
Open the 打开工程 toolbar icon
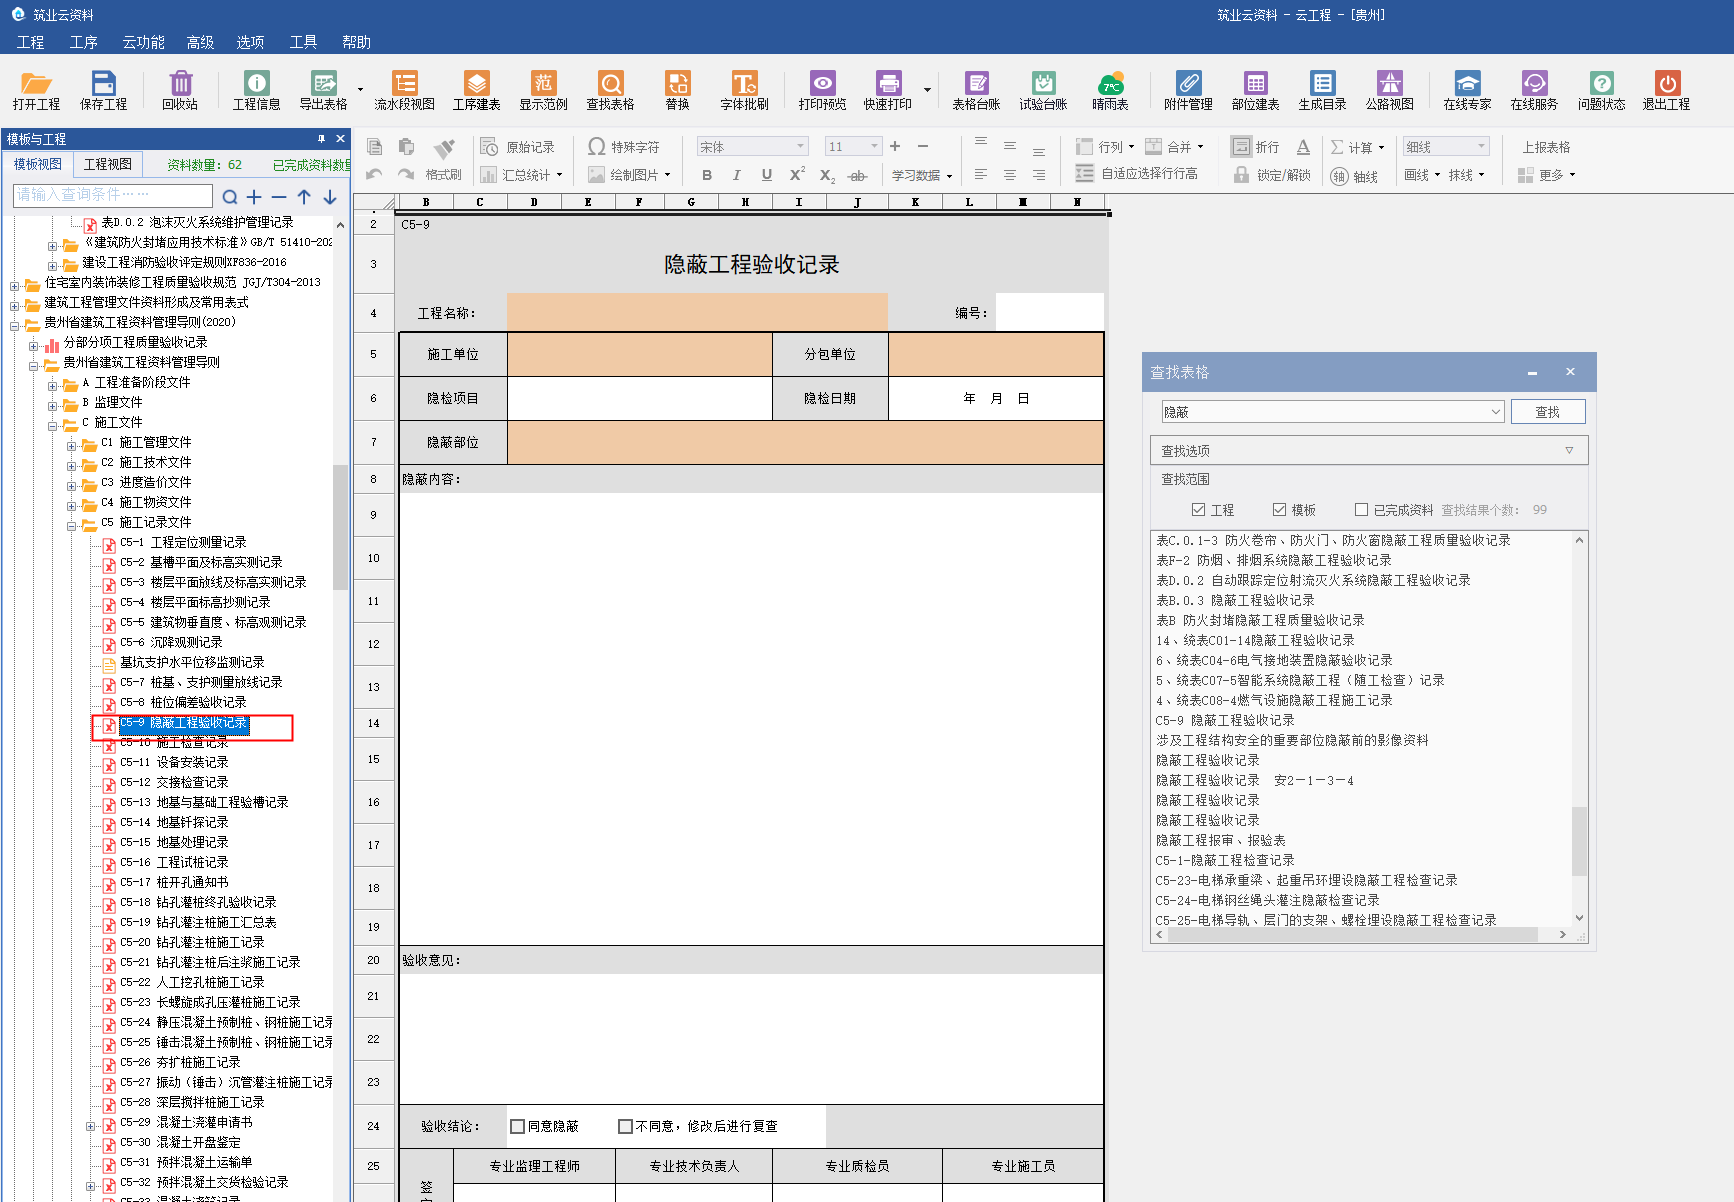pyautogui.click(x=36, y=90)
